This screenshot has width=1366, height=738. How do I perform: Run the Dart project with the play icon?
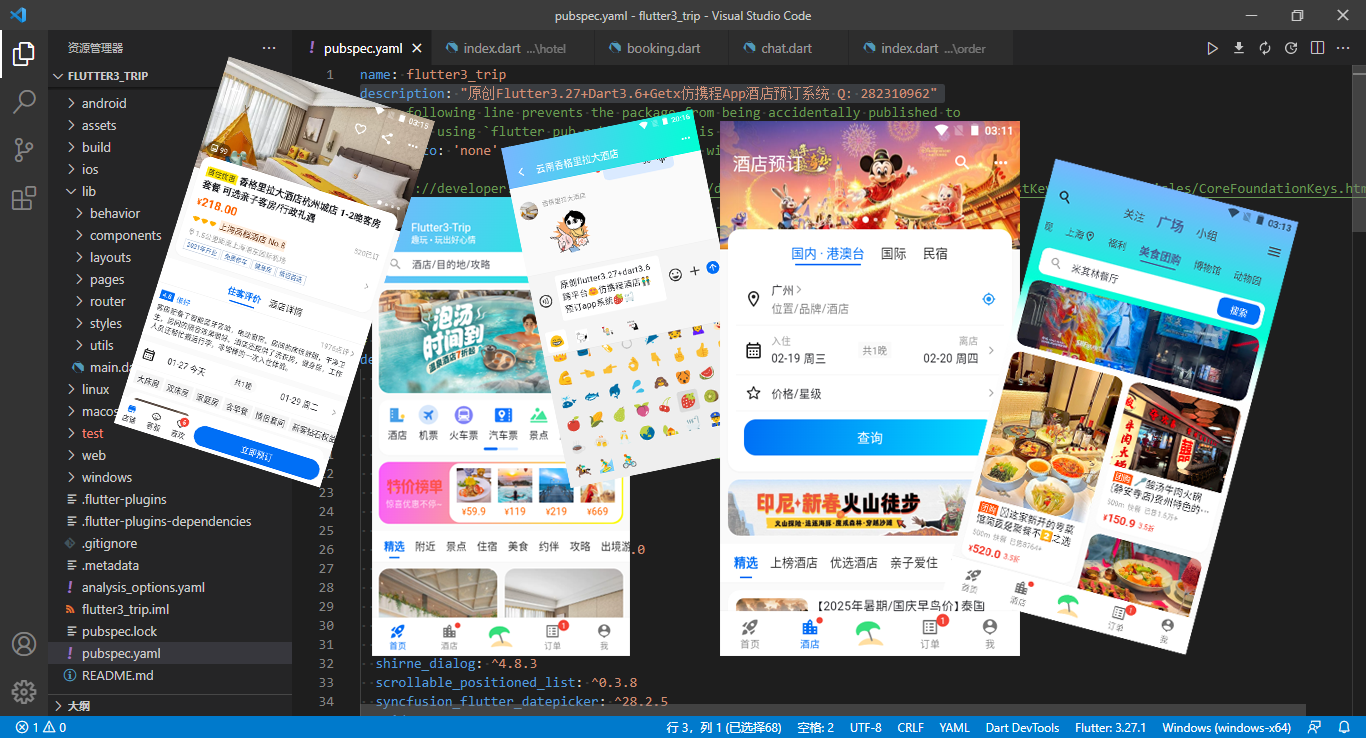coord(1212,47)
